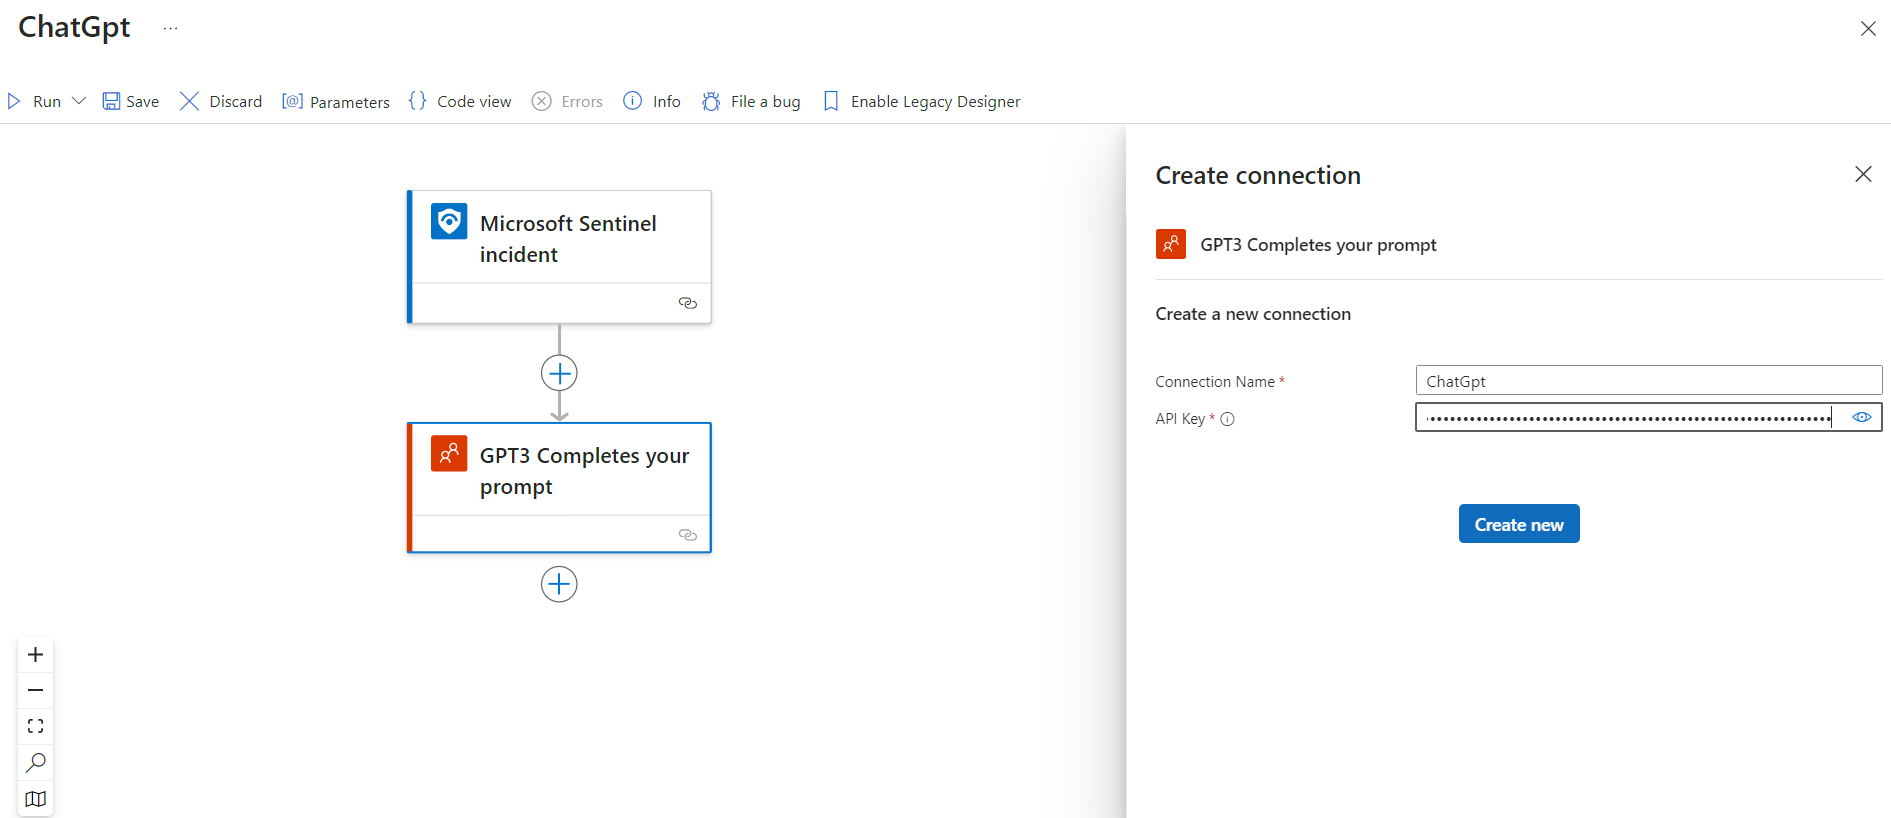Viewport: 1891px width, 818px height.
Task: Click the Microsoft Sentinel shield icon
Action: [449, 221]
